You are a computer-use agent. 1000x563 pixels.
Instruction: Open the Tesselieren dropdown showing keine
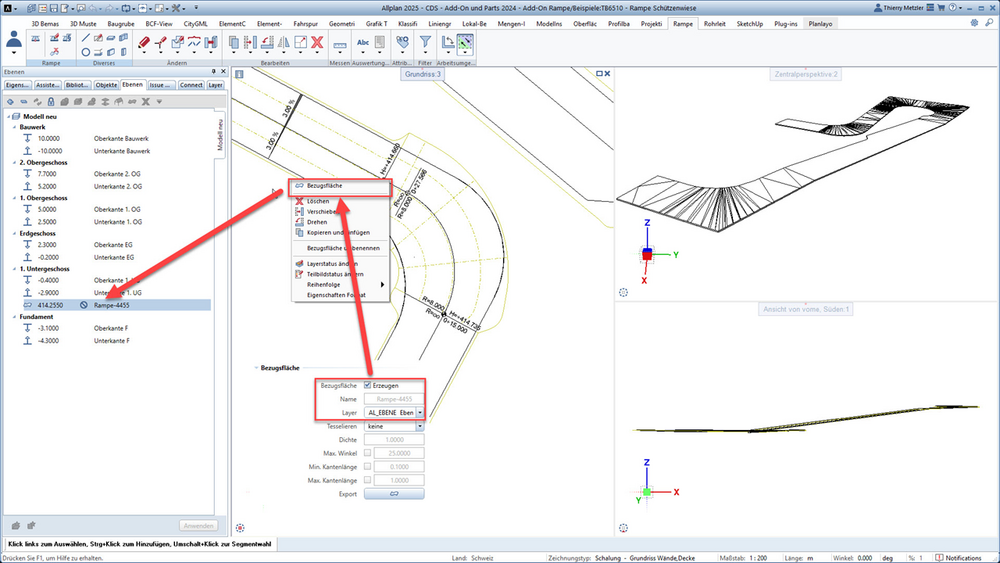393,426
